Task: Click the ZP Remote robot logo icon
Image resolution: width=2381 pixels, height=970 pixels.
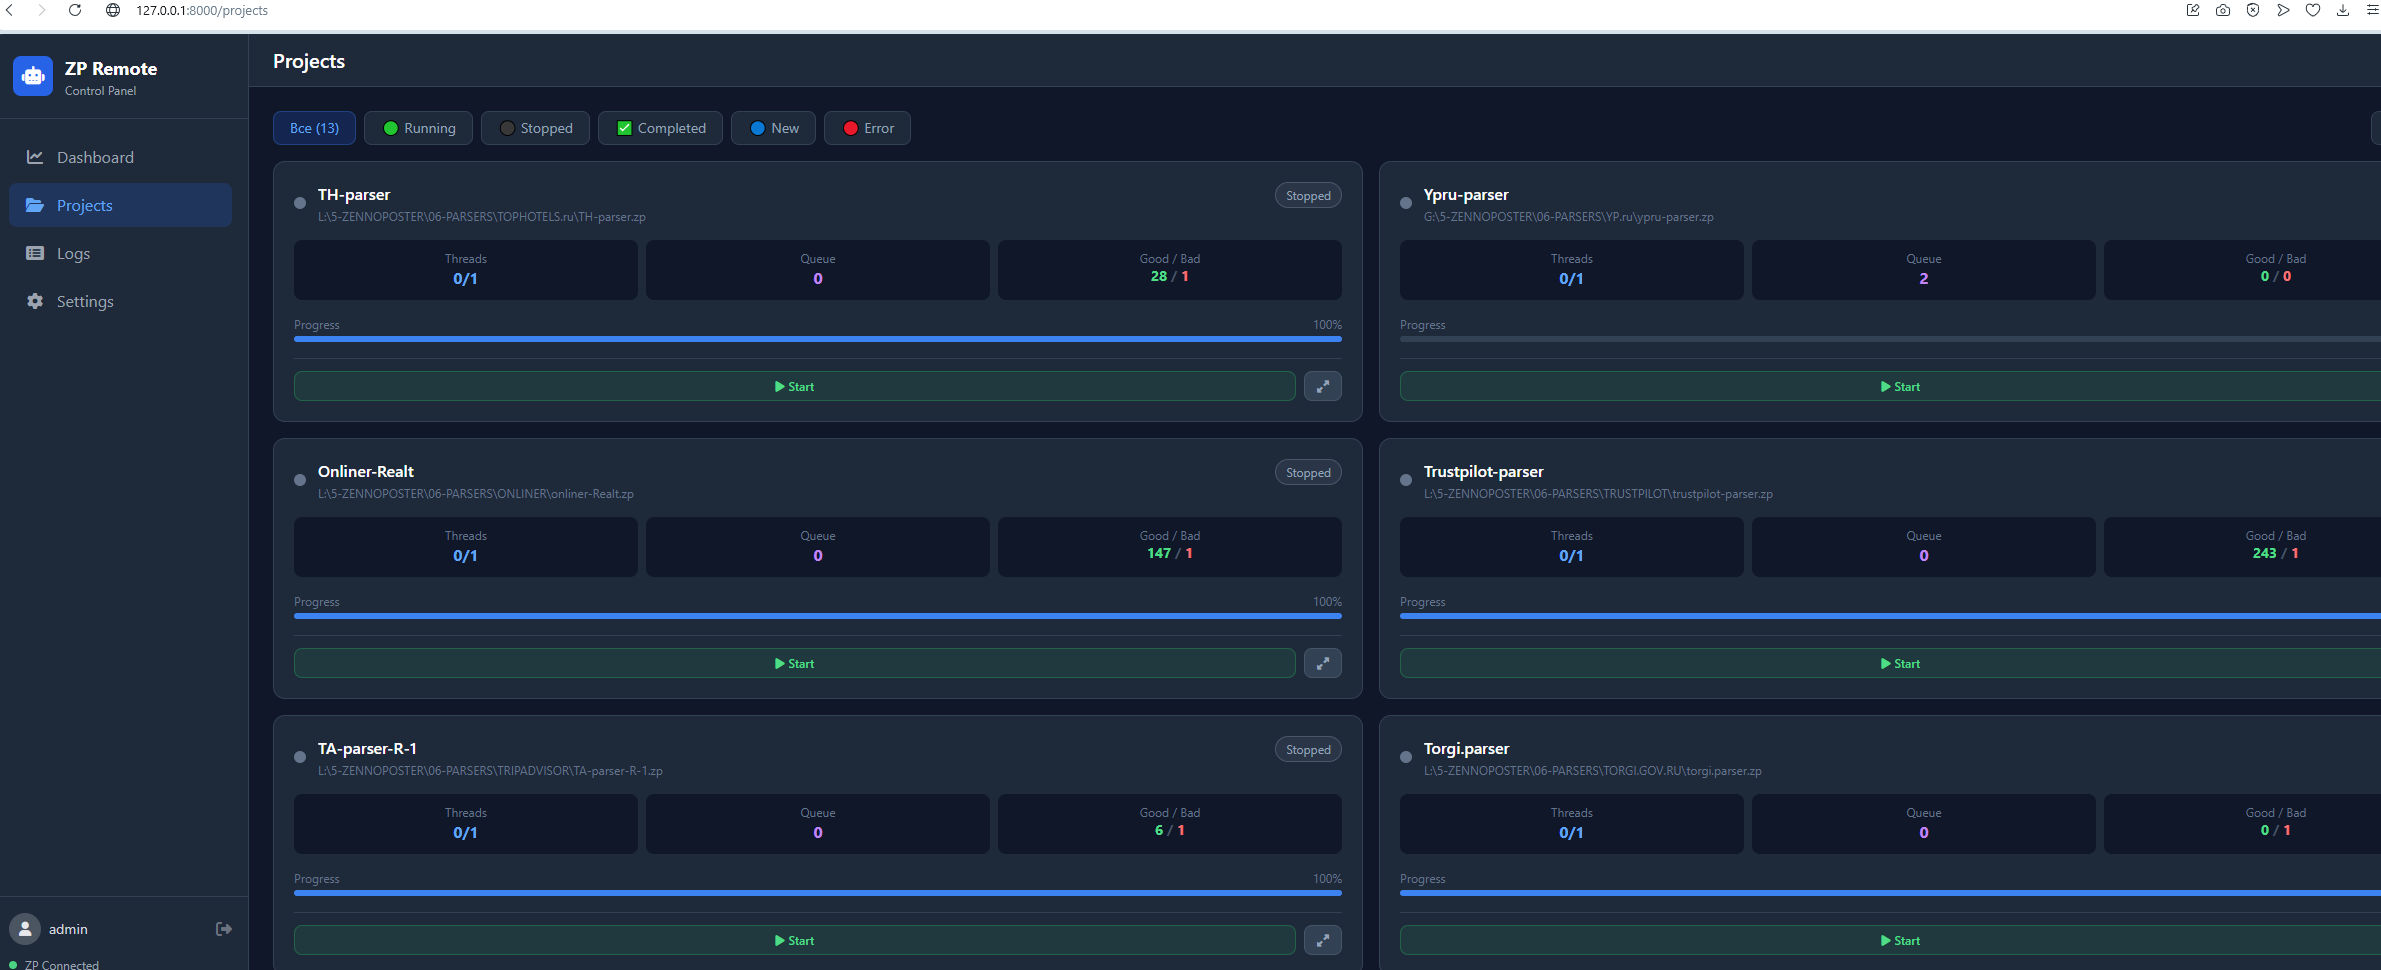Action: click(x=33, y=76)
